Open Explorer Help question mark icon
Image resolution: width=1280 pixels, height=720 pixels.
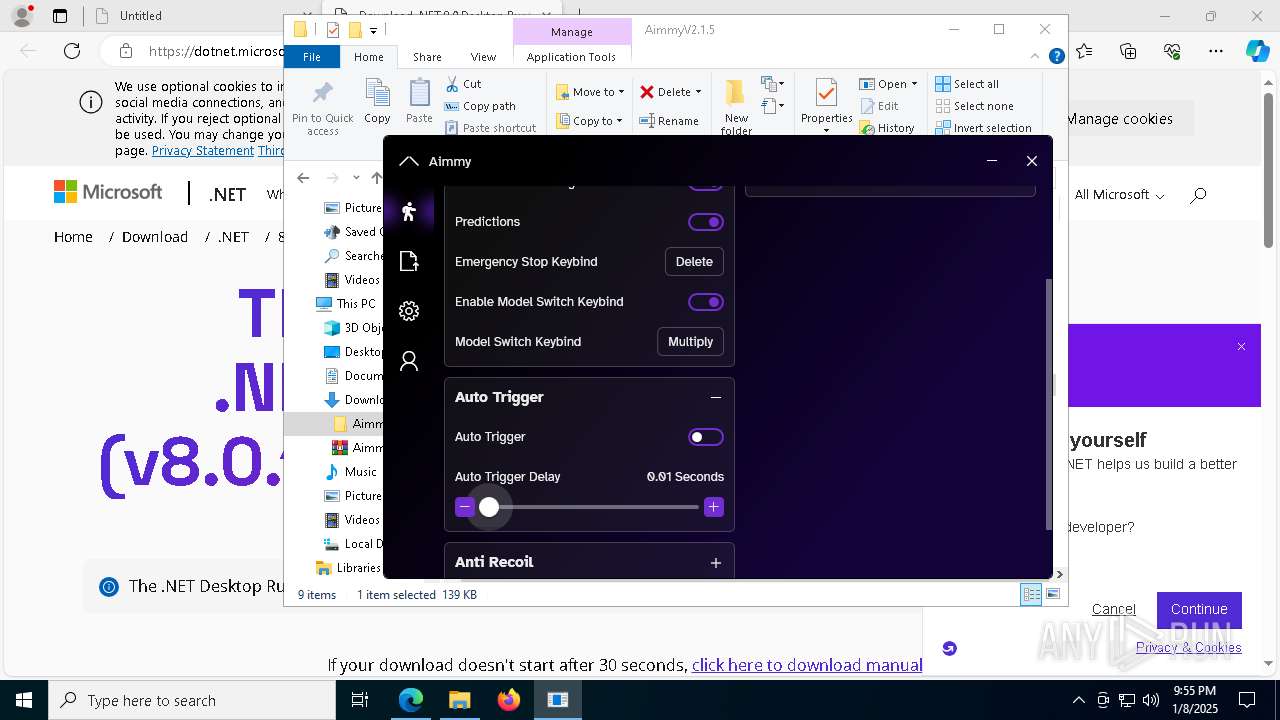coord(1056,57)
